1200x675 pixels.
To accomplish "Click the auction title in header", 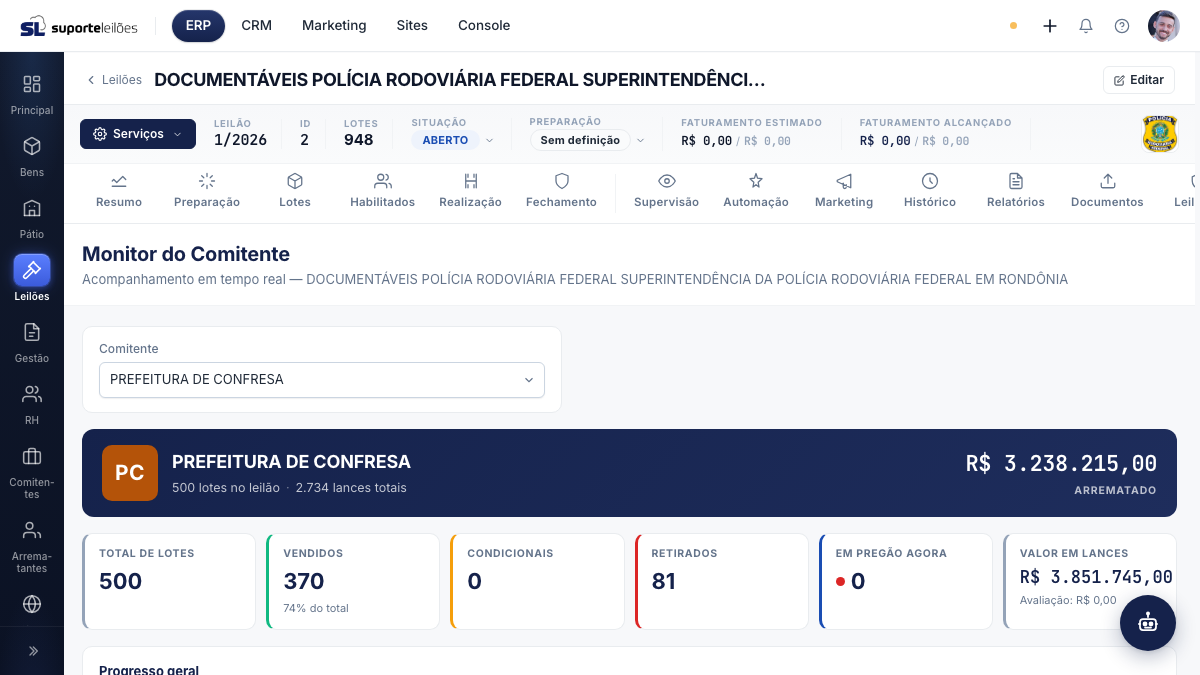I will point(460,80).
